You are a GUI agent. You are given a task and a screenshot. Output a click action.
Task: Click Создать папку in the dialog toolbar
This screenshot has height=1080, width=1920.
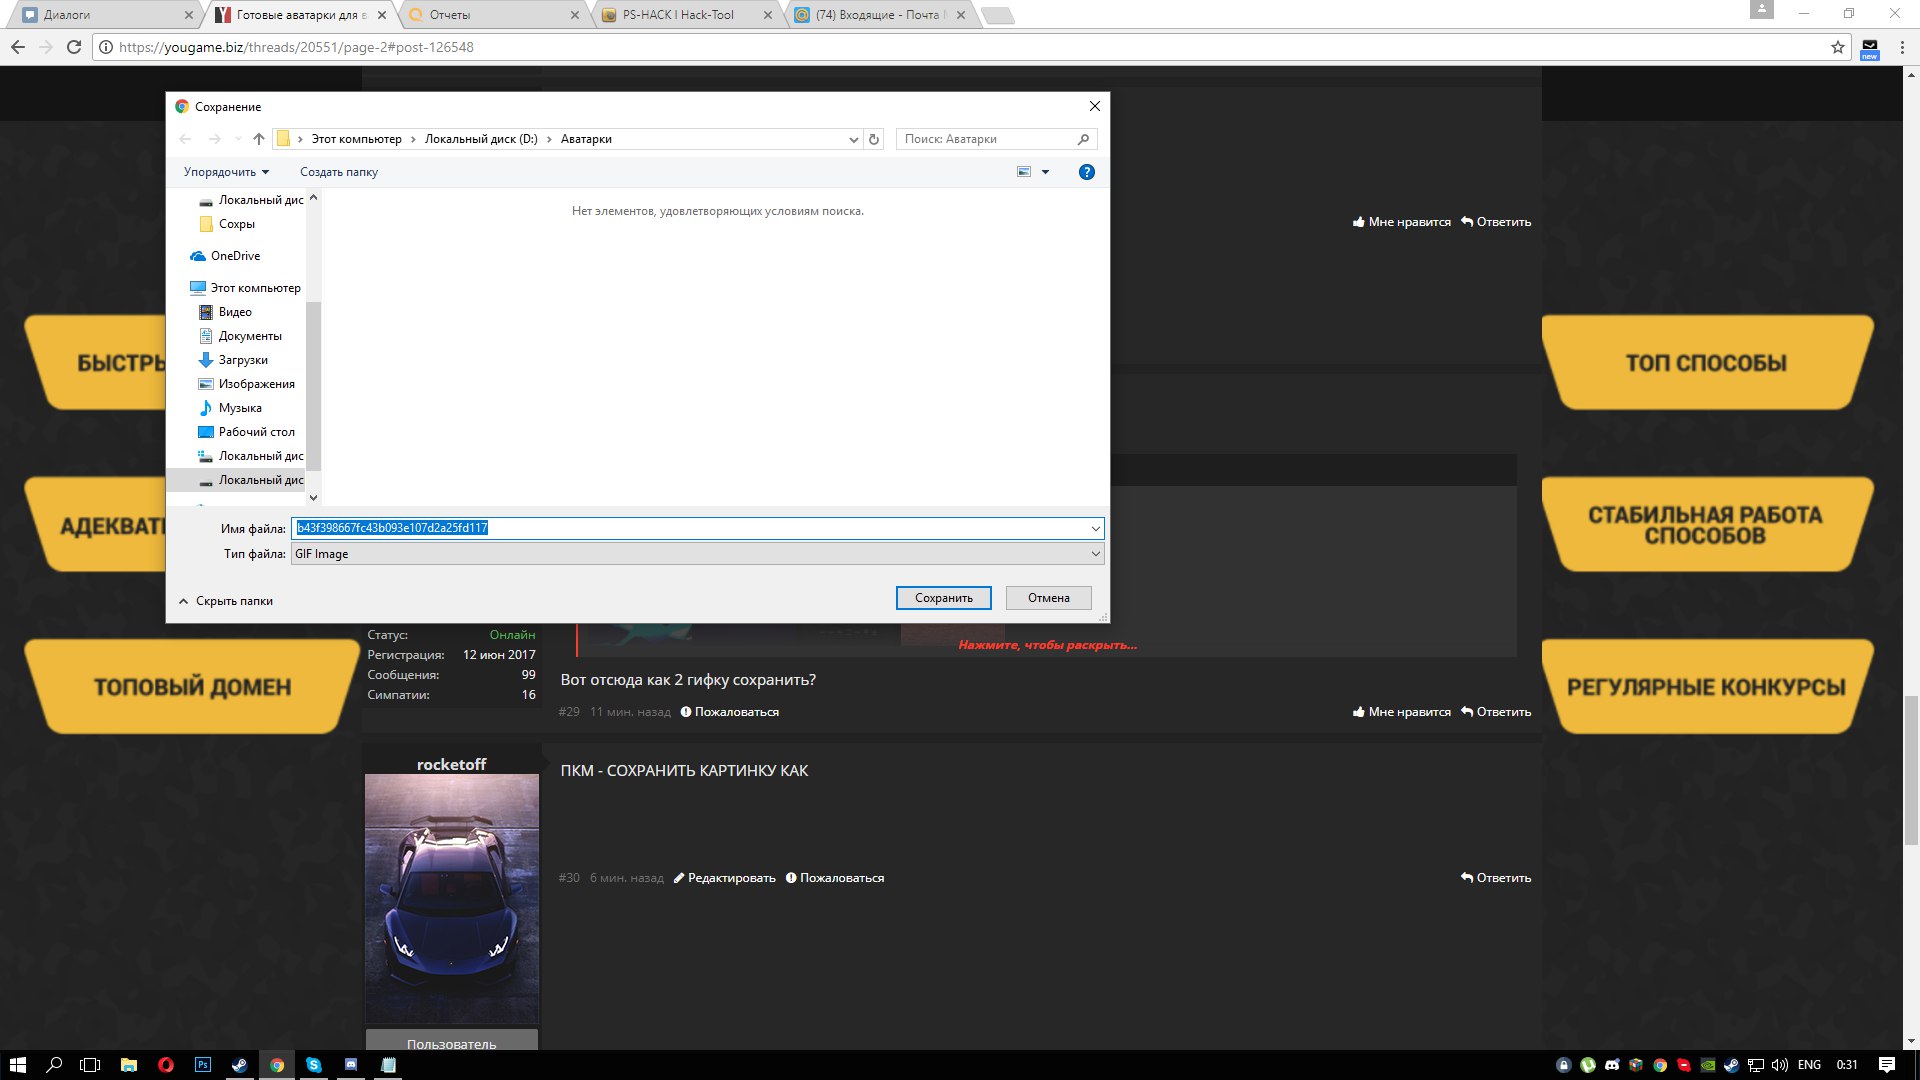(339, 172)
